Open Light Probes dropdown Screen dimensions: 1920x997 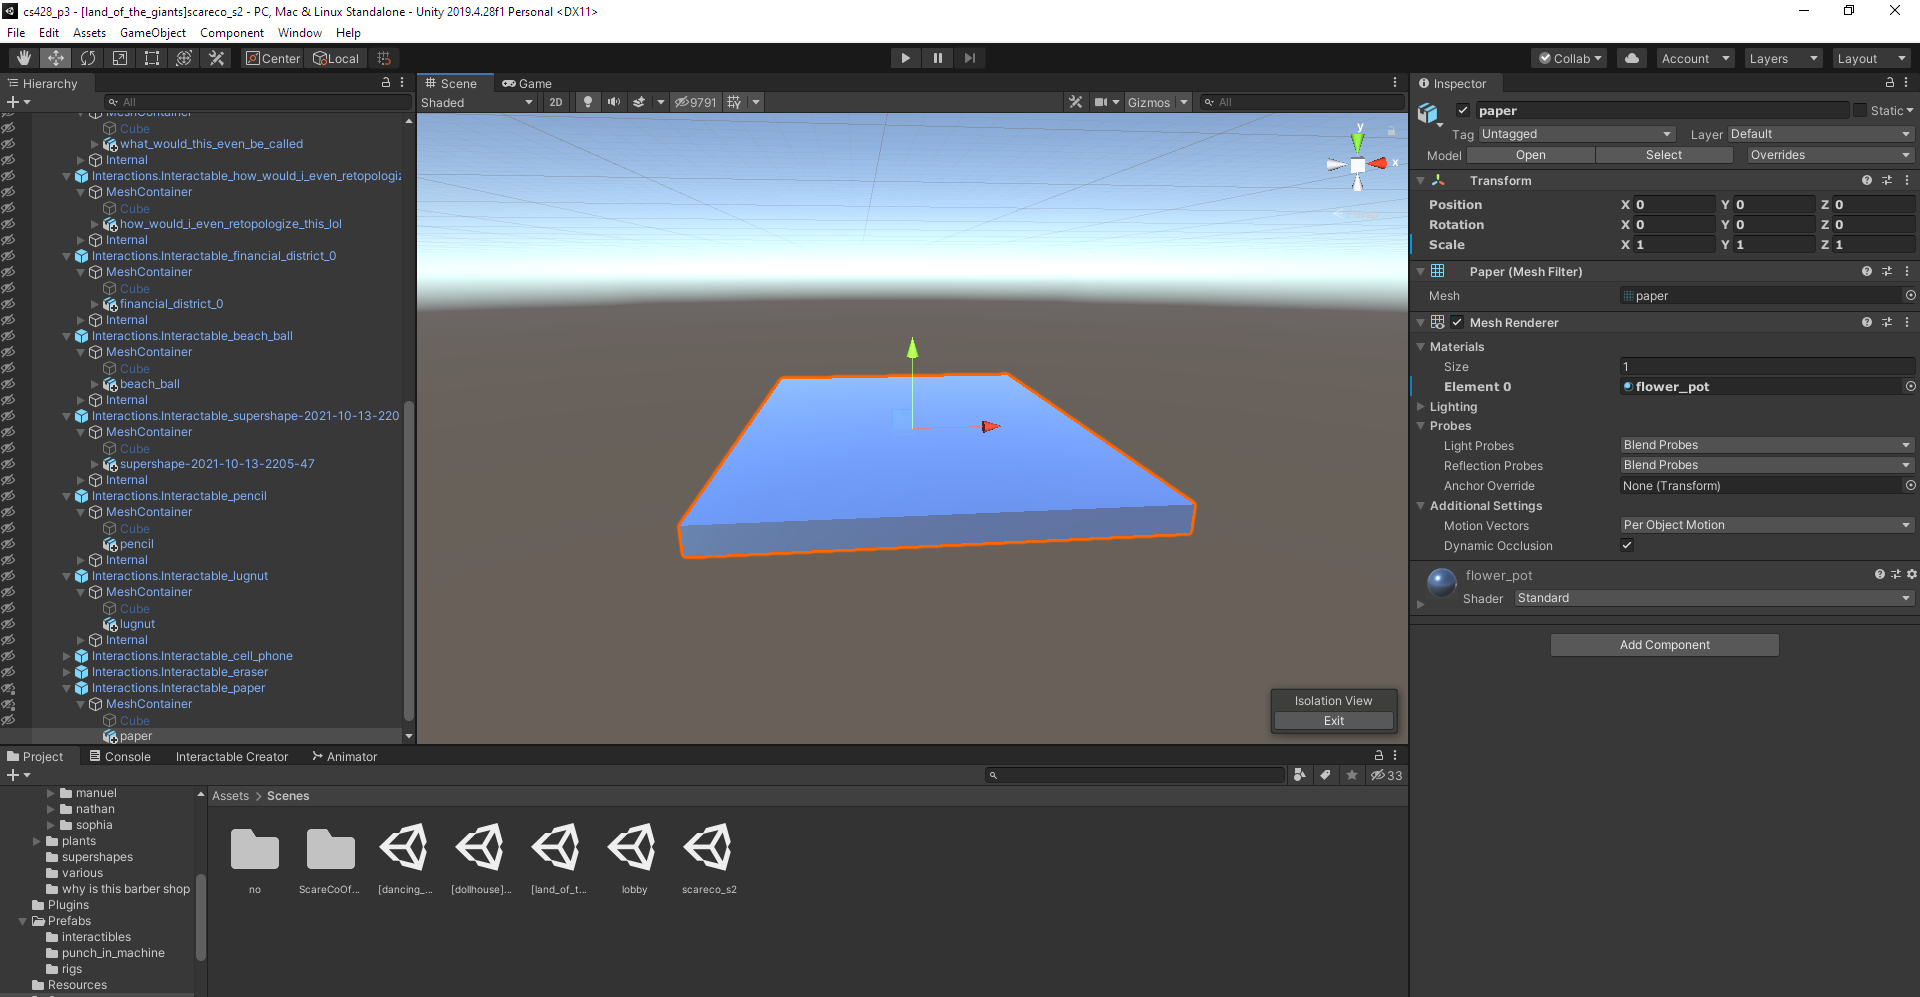tap(1767, 445)
